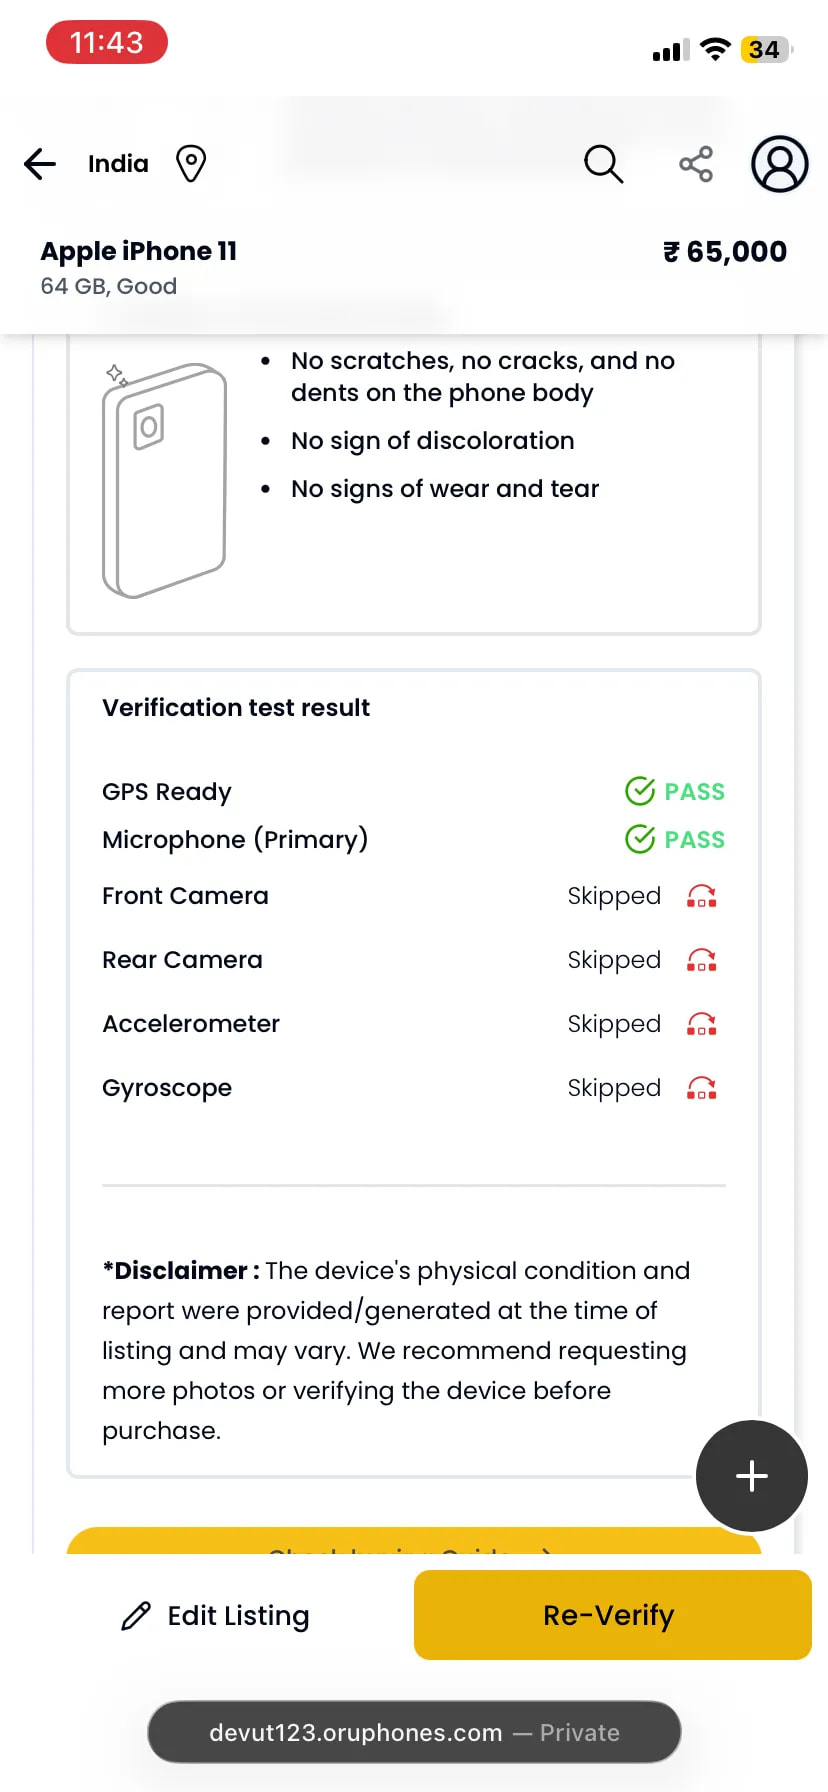Tap the devut123.oruphones.com address bar
Screen dimensions: 828x1792
(414, 1732)
